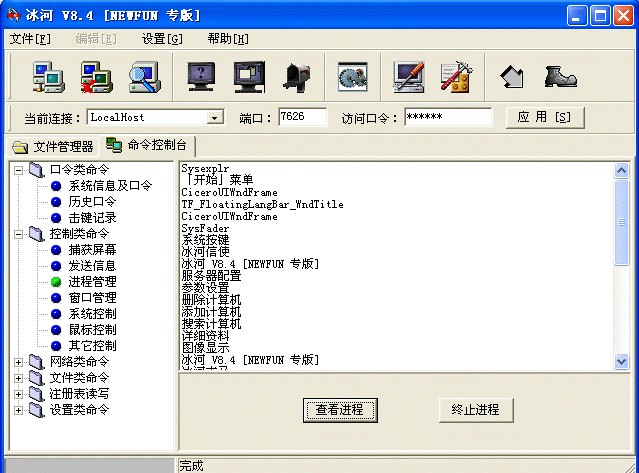This screenshot has width=639, height=473.
Task: Click the 口令类命令 folder icon
Action: [x=36, y=170]
